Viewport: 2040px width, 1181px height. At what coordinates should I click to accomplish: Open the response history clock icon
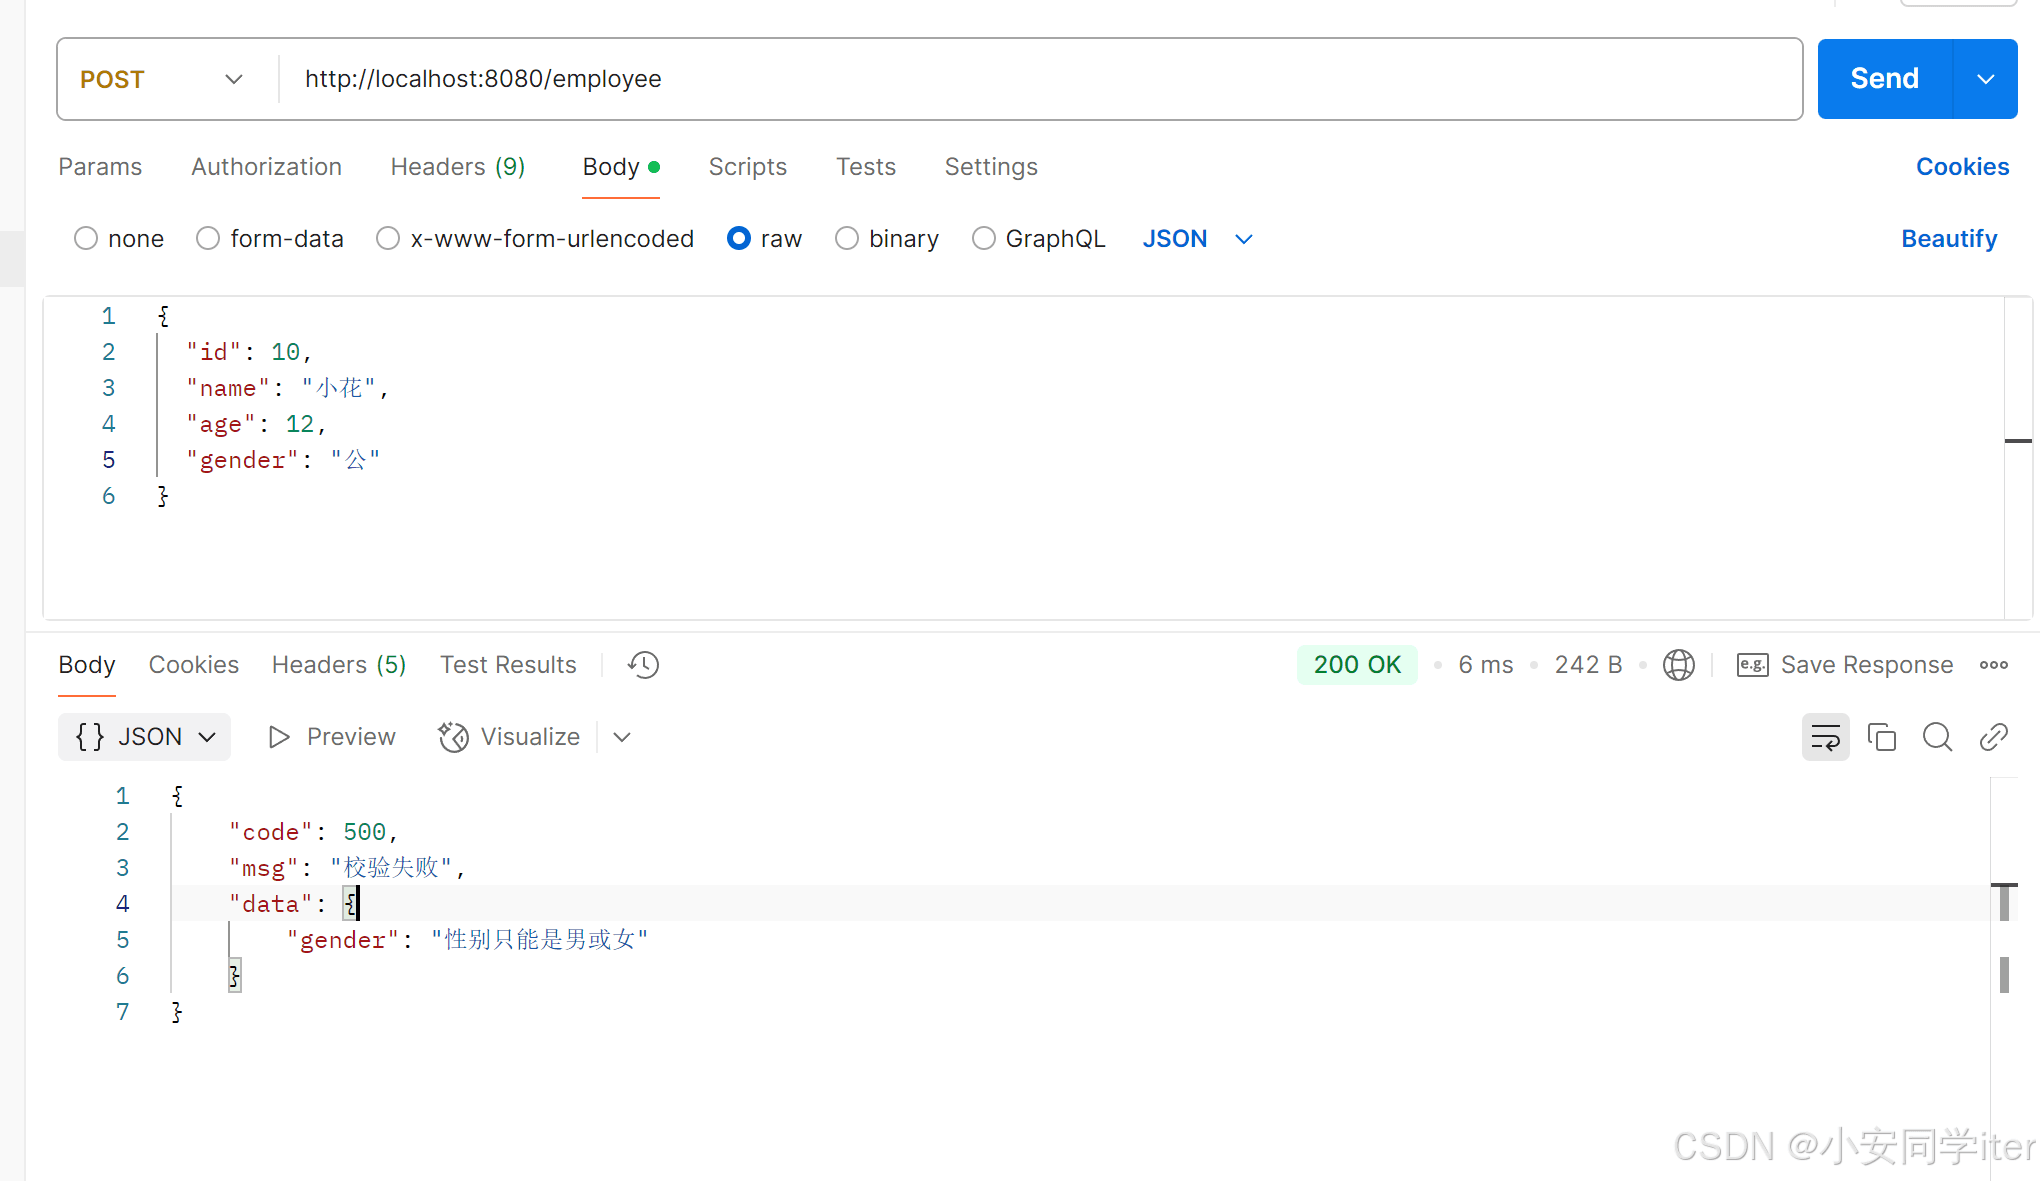[x=643, y=665]
